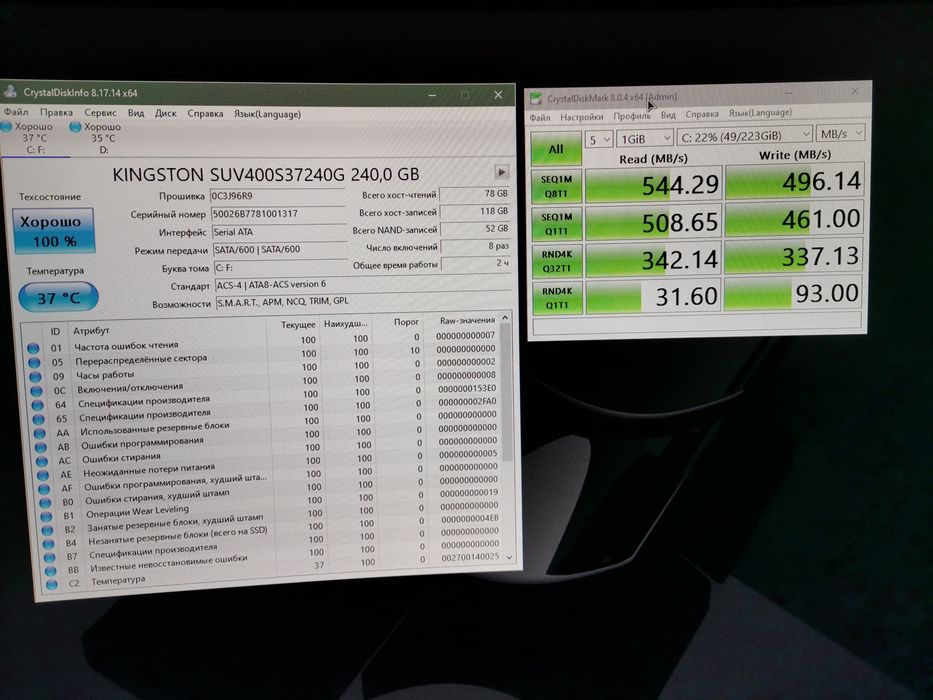Open Язык(Language) menu in CrystalDiskMark
The height and width of the screenshot is (700, 933).
[x=760, y=112]
